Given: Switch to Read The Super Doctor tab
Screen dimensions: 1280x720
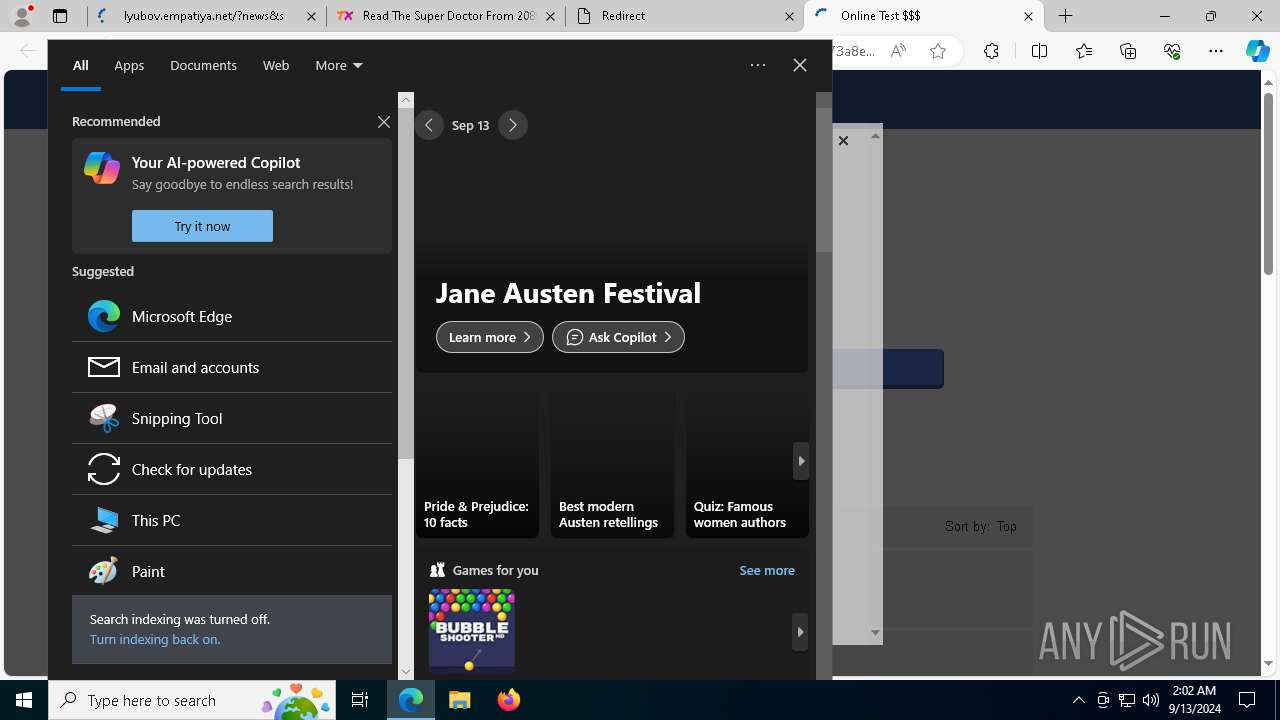Looking at the screenshot, I should coord(446,16).
